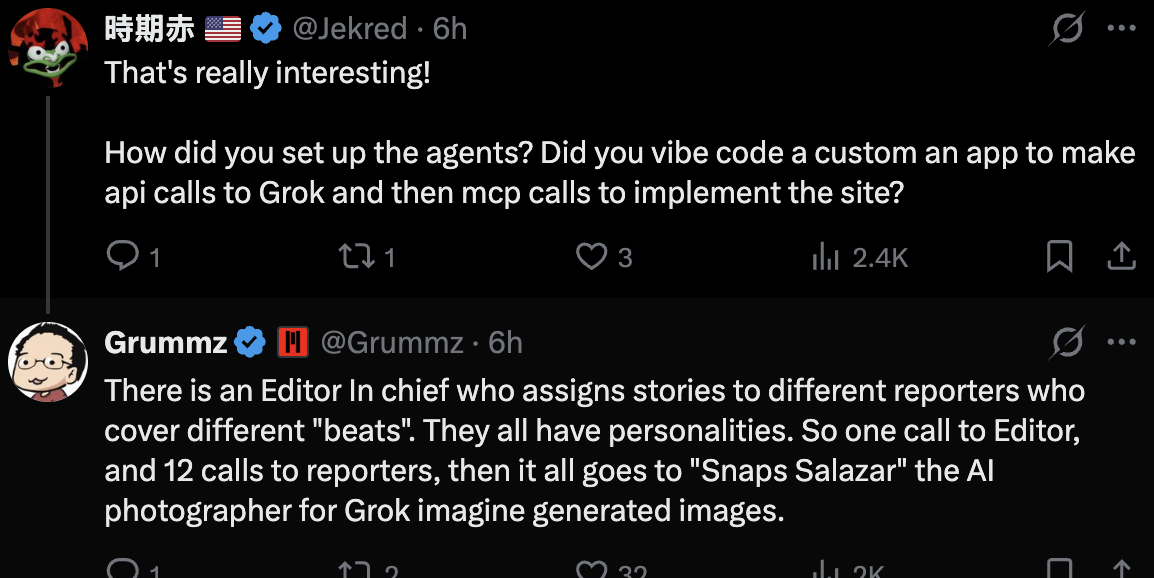Open the three-dot menu on Grummz's reply
The image size is (1154, 578).
point(1122,342)
